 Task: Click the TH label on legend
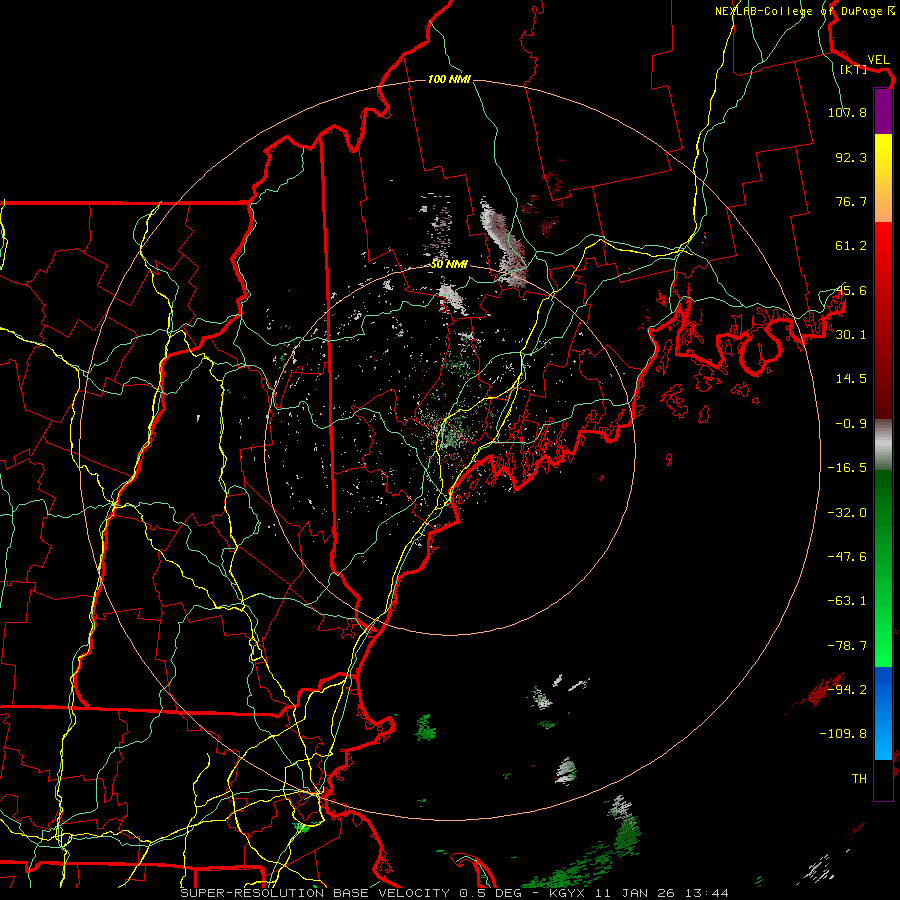[x=859, y=779]
